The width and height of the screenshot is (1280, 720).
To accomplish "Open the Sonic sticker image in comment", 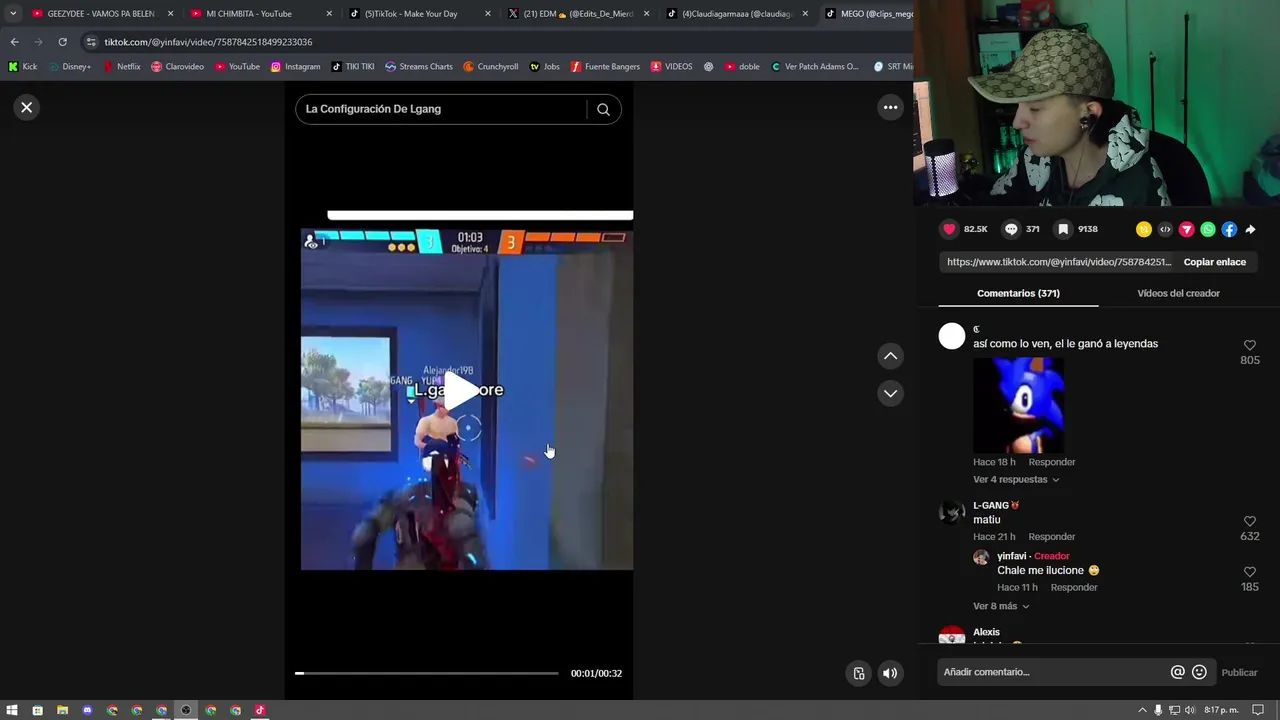I will click(x=1018, y=405).
